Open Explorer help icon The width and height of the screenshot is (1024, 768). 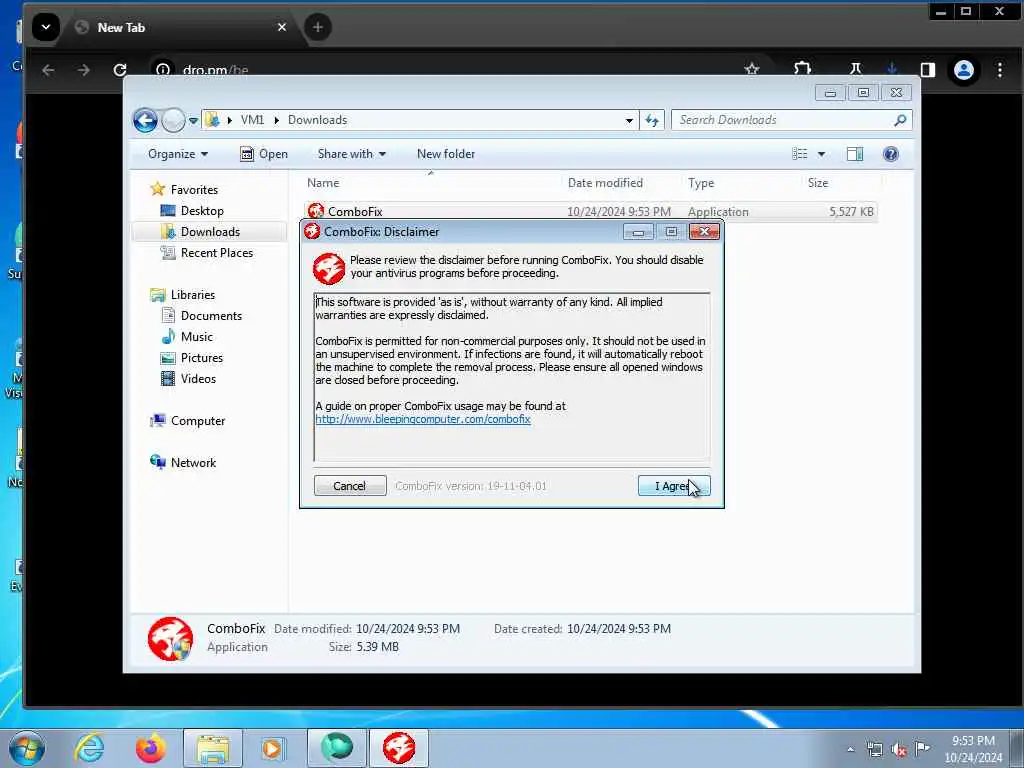point(891,154)
